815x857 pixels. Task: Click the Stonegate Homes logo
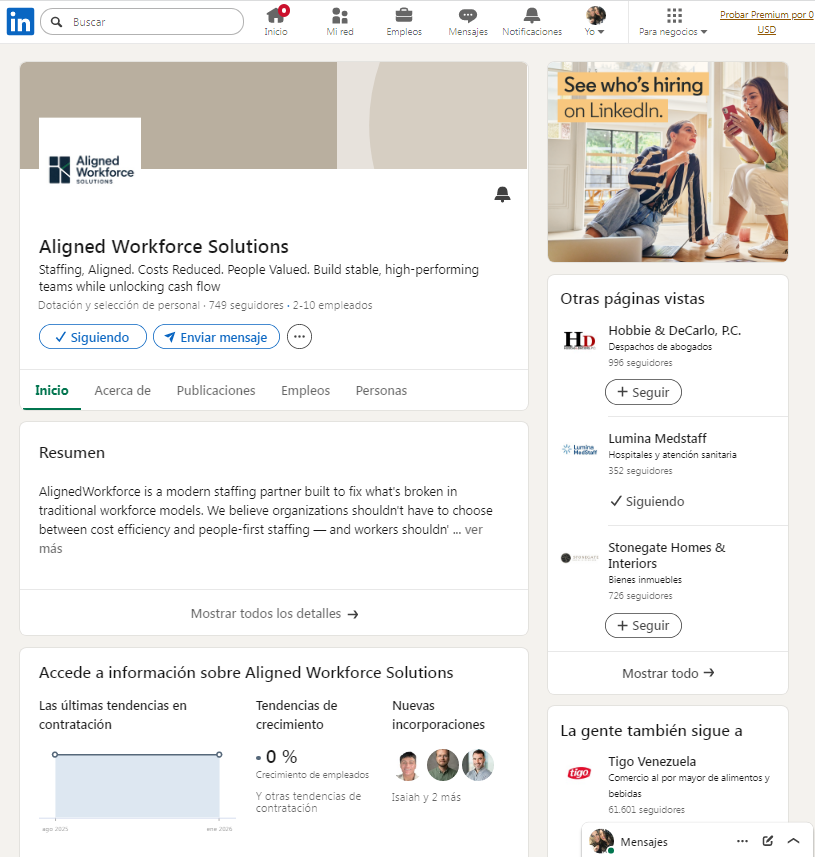click(x=579, y=557)
